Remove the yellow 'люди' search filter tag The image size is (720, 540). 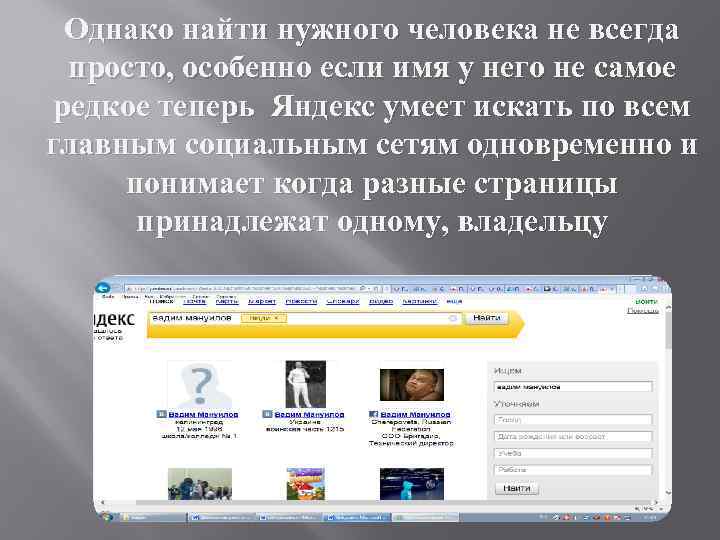tap(276, 318)
